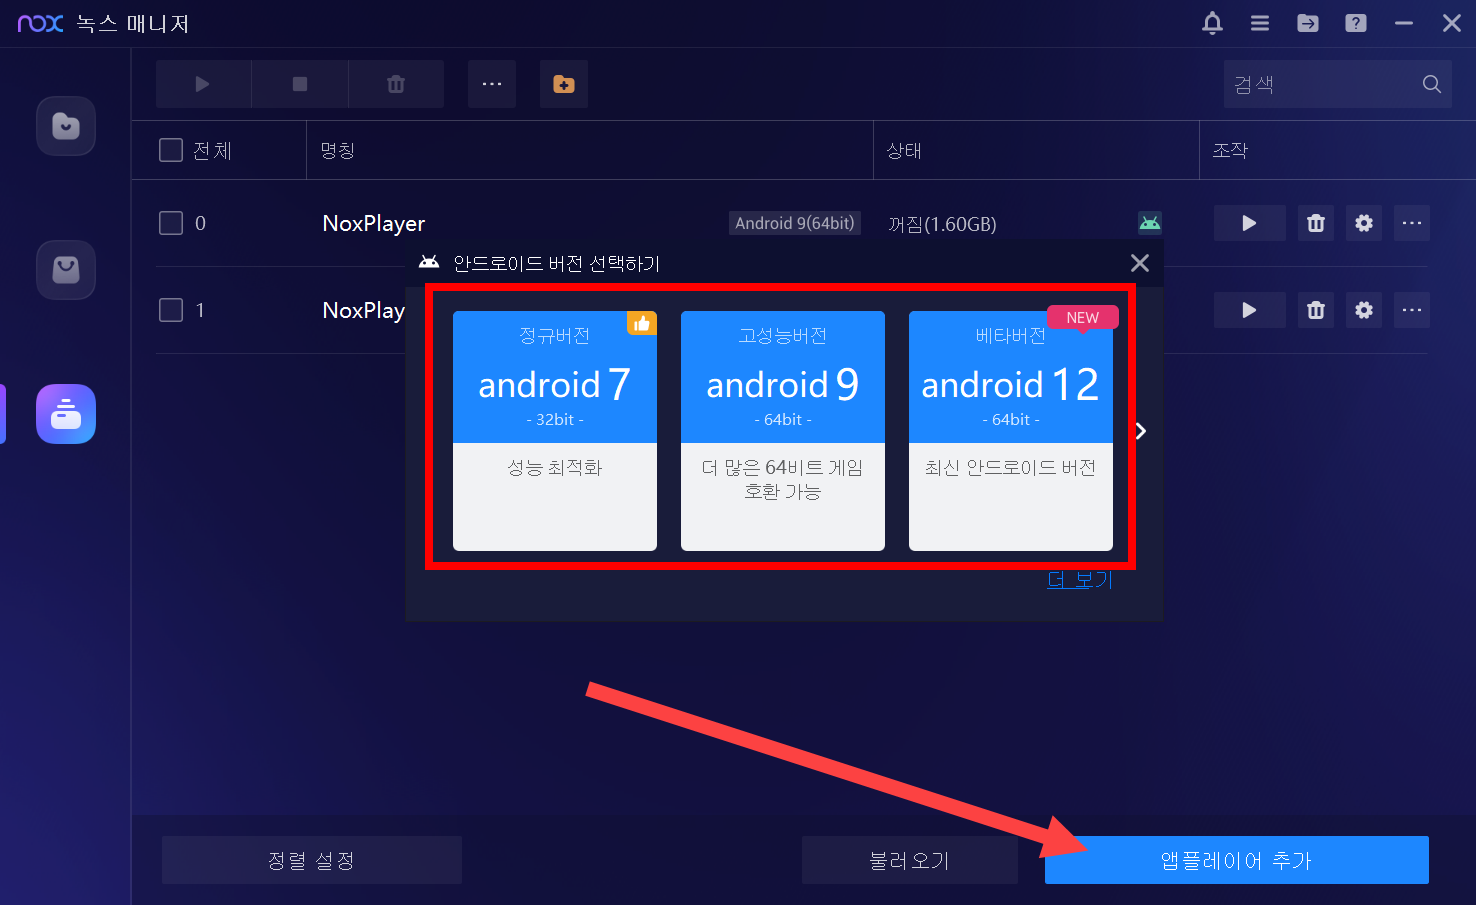Start instance 1 with its play button
Screen dimensions: 1476x905
tap(1250, 310)
